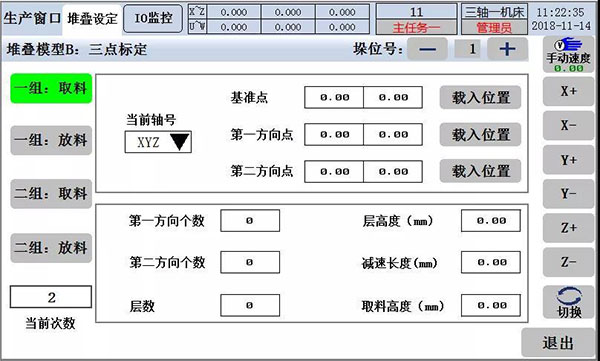The width and height of the screenshot is (600, 361).
Task: Open the 生产窗口 tab
Action: (x=32, y=18)
